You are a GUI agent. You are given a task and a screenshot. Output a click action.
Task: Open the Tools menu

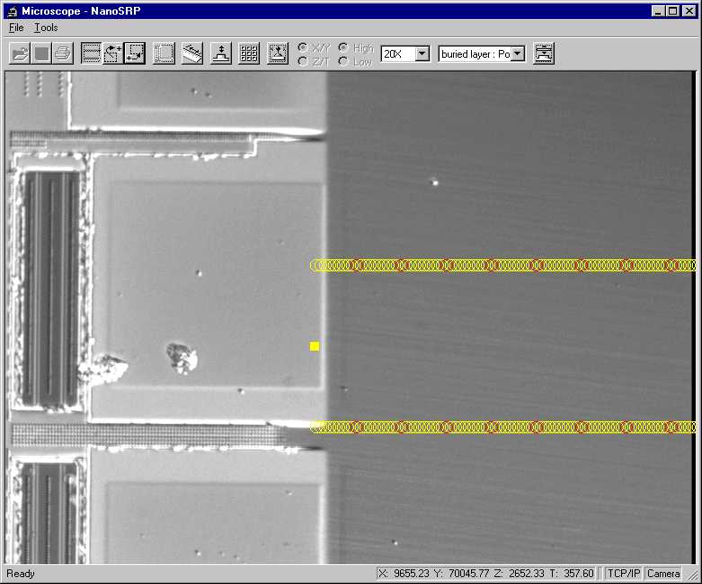pos(46,28)
